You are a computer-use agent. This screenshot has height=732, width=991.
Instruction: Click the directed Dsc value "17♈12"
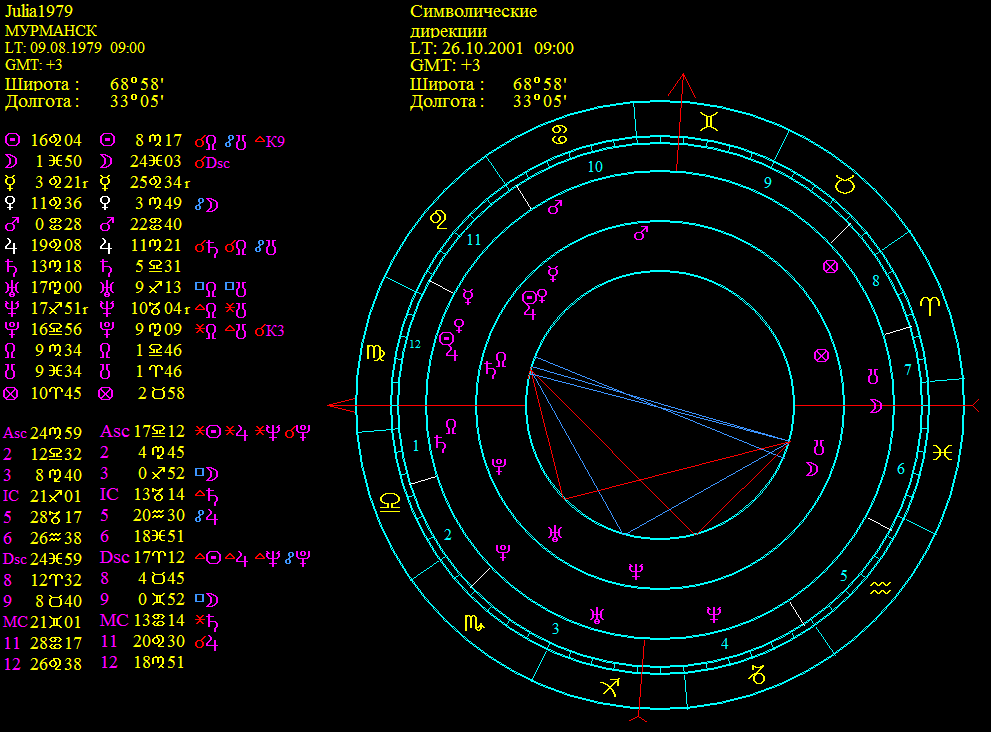pyautogui.click(x=158, y=558)
